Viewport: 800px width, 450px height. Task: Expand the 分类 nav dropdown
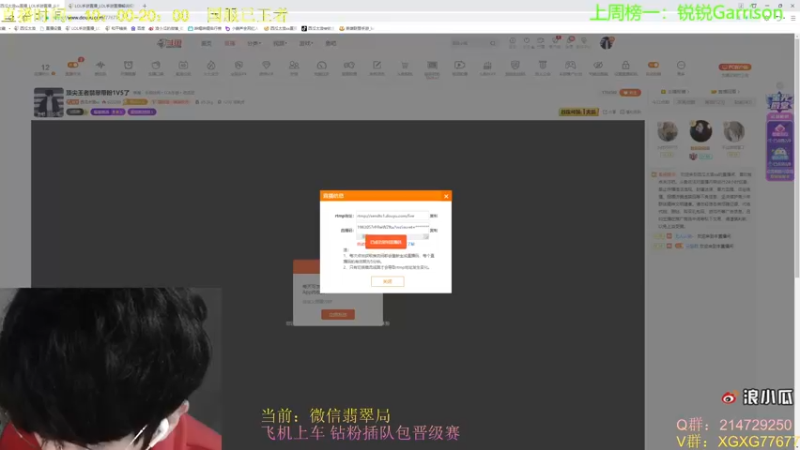coord(254,43)
